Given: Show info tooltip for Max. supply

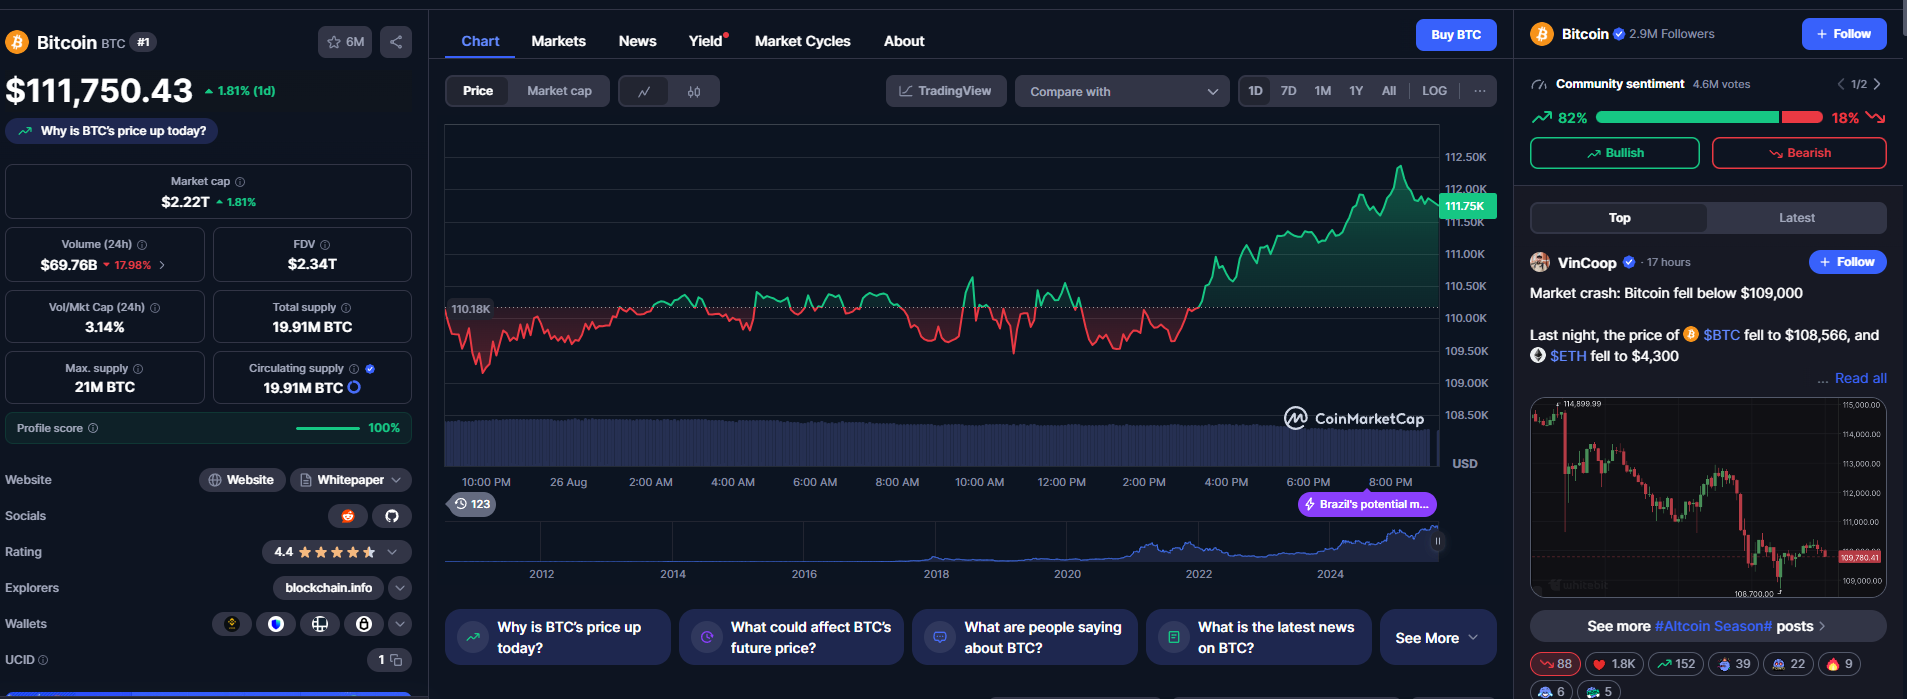Looking at the screenshot, I should point(138,369).
